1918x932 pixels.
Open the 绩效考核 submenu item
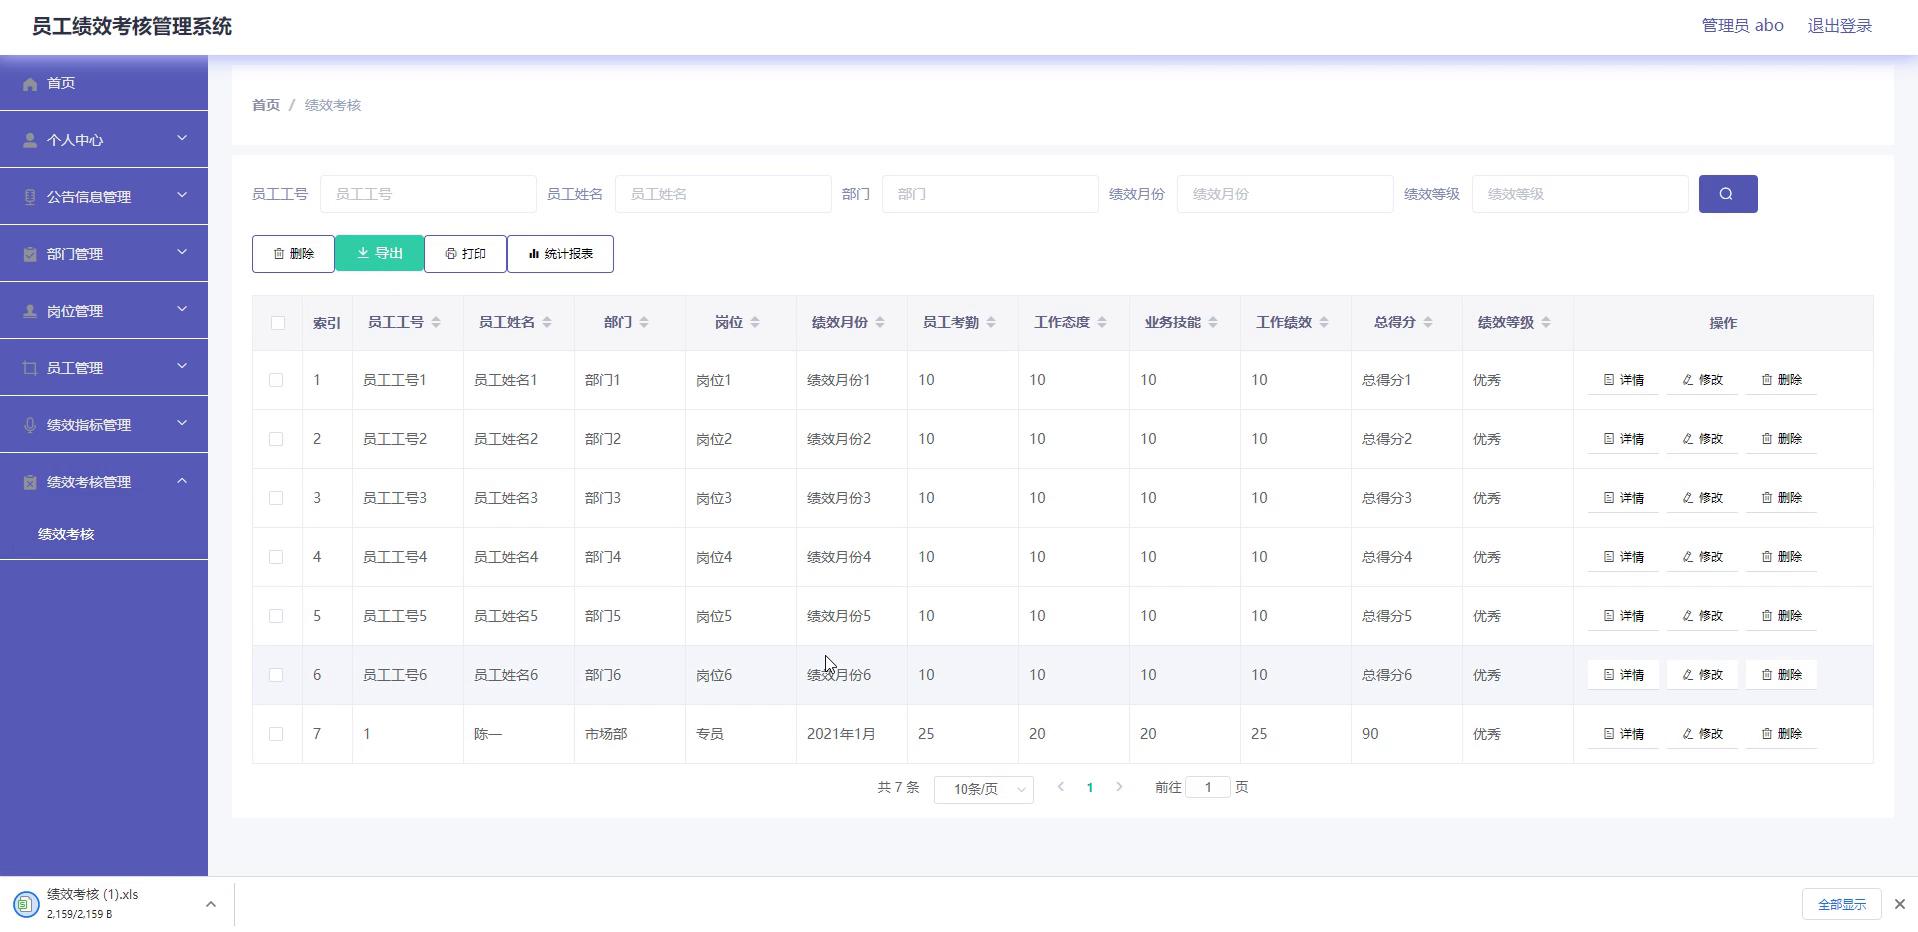click(66, 534)
